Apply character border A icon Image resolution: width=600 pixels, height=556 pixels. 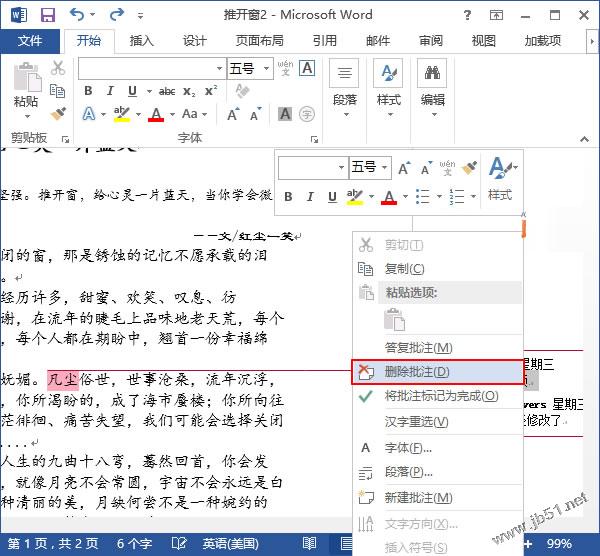pos(307,68)
